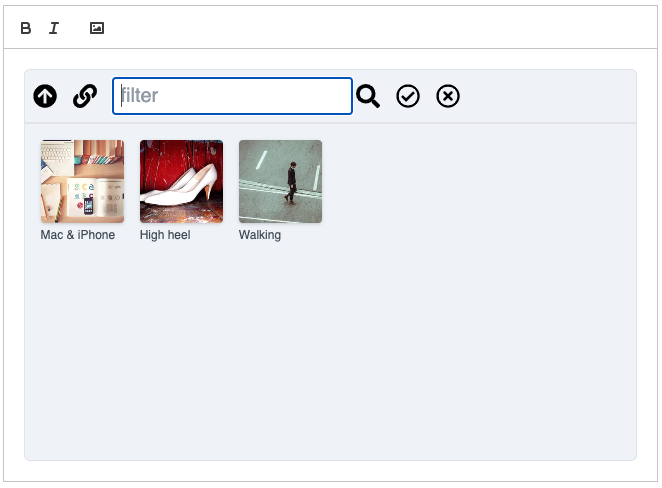Click the chain link icon
This screenshot has height=488, width=662.
[x=85, y=96]
